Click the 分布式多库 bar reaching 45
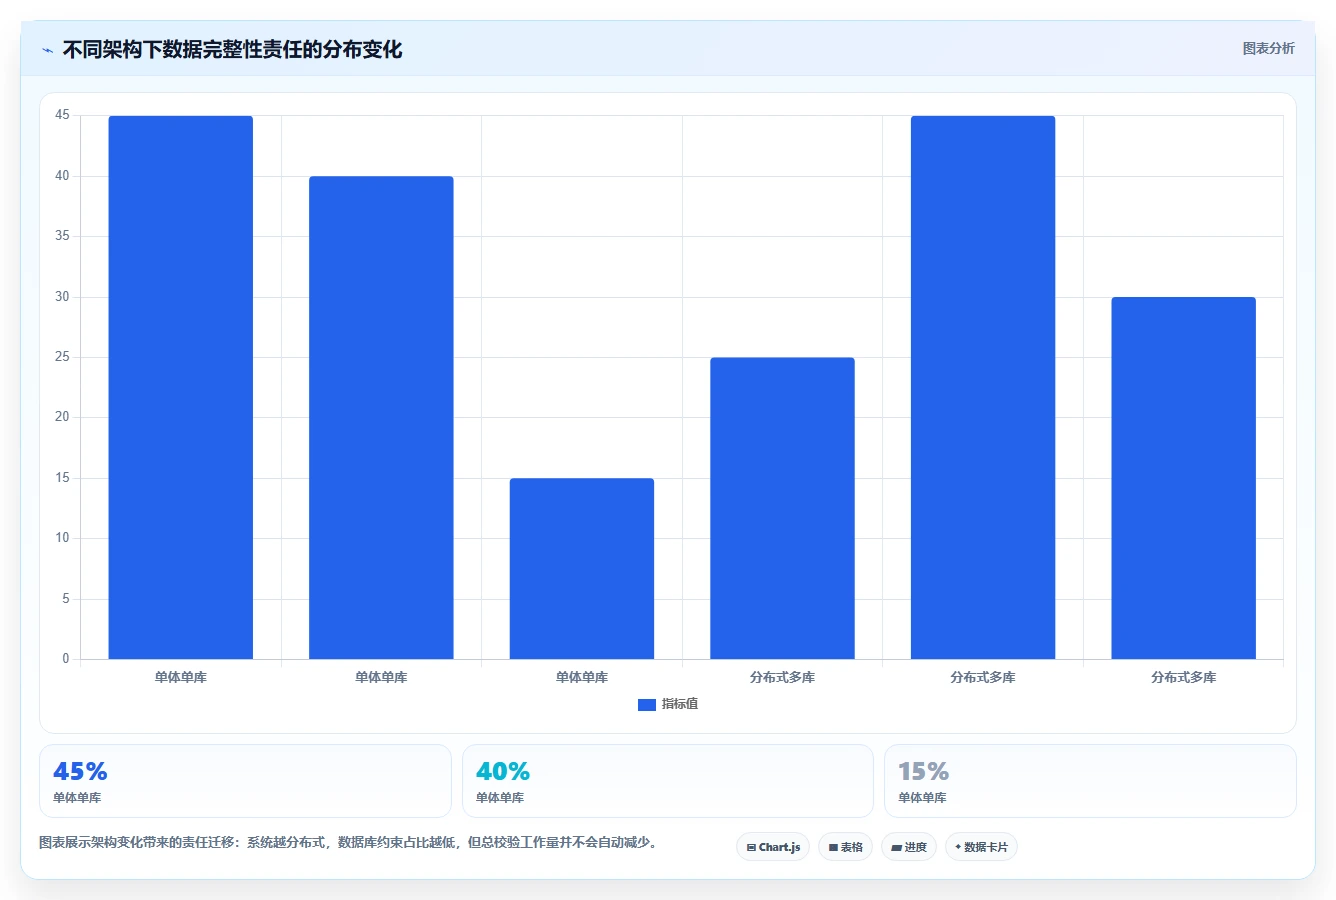Screen dimensions: 1336x900 tap(983, 388)
